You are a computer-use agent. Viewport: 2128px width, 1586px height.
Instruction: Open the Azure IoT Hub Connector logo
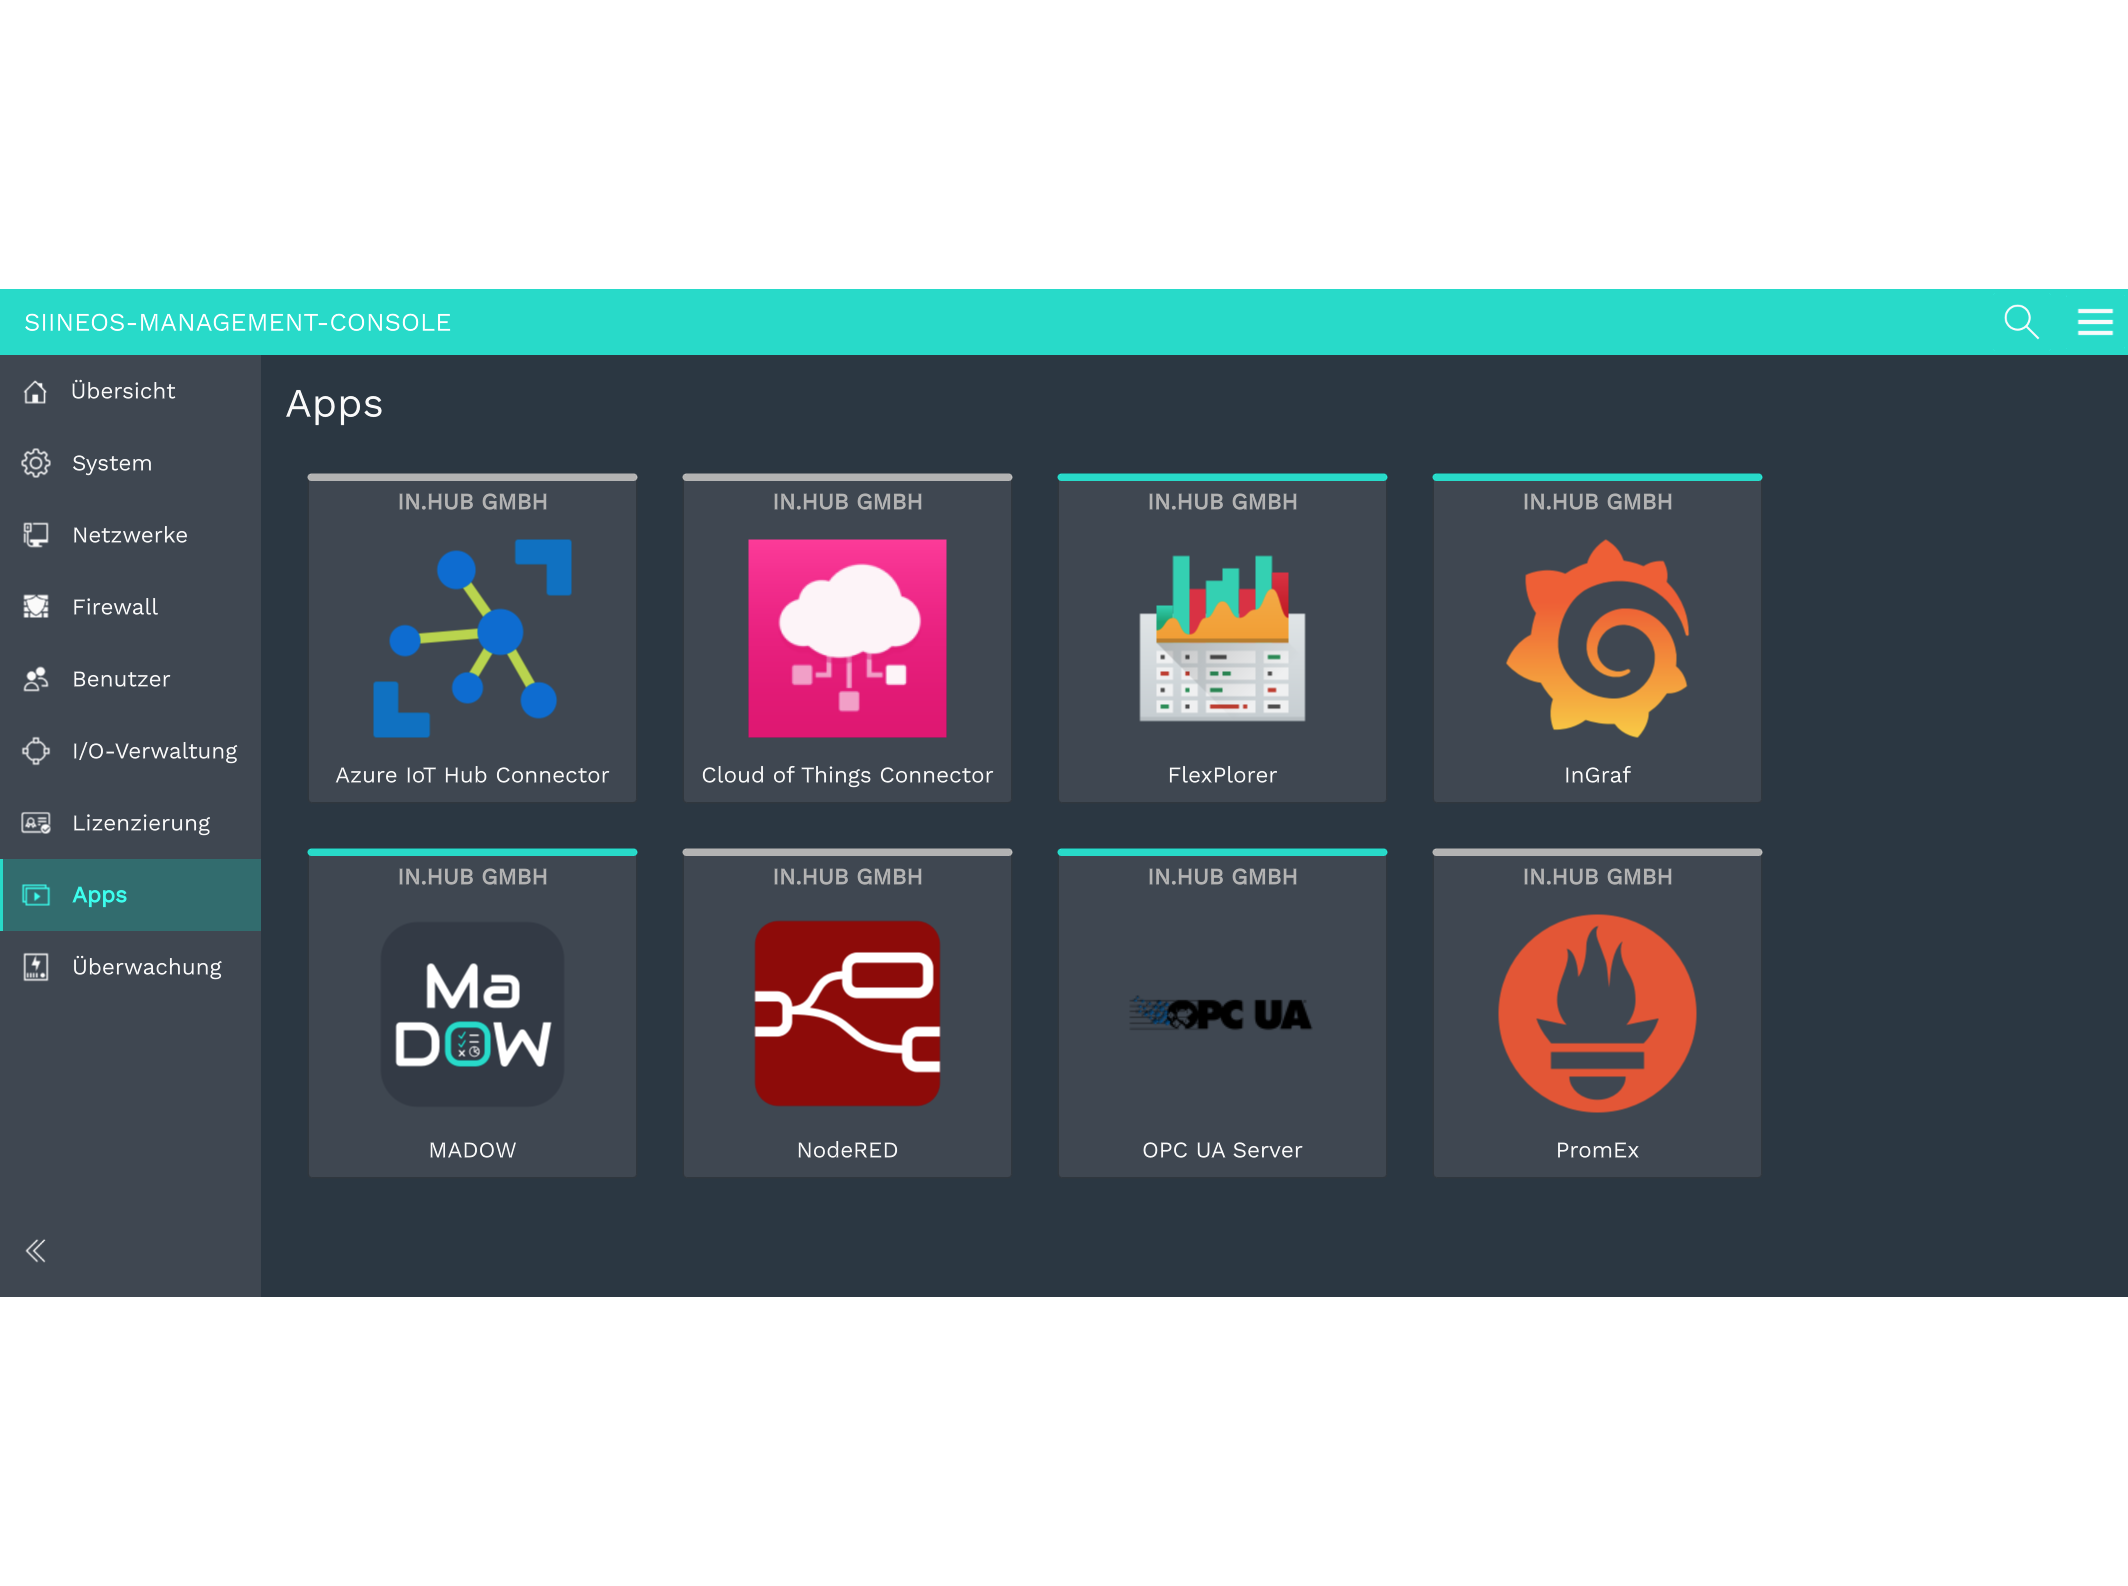472,638
